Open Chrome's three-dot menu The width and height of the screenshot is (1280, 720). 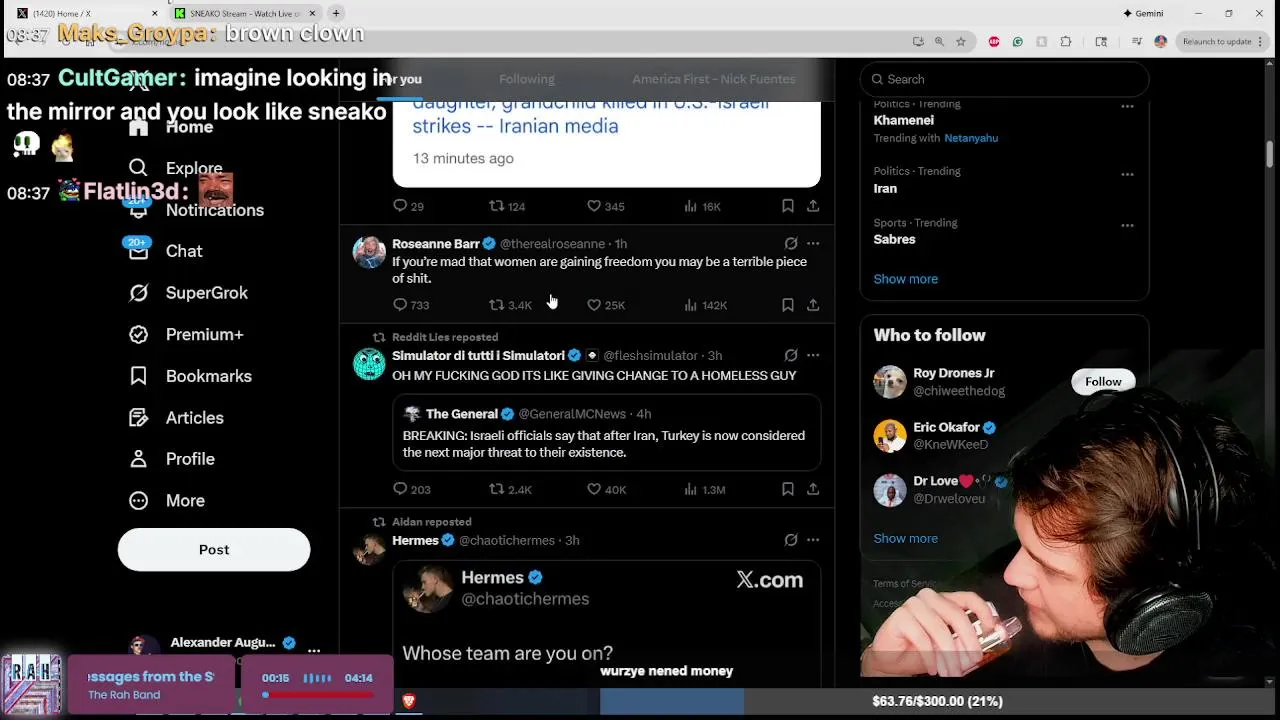coord(1263,41)
